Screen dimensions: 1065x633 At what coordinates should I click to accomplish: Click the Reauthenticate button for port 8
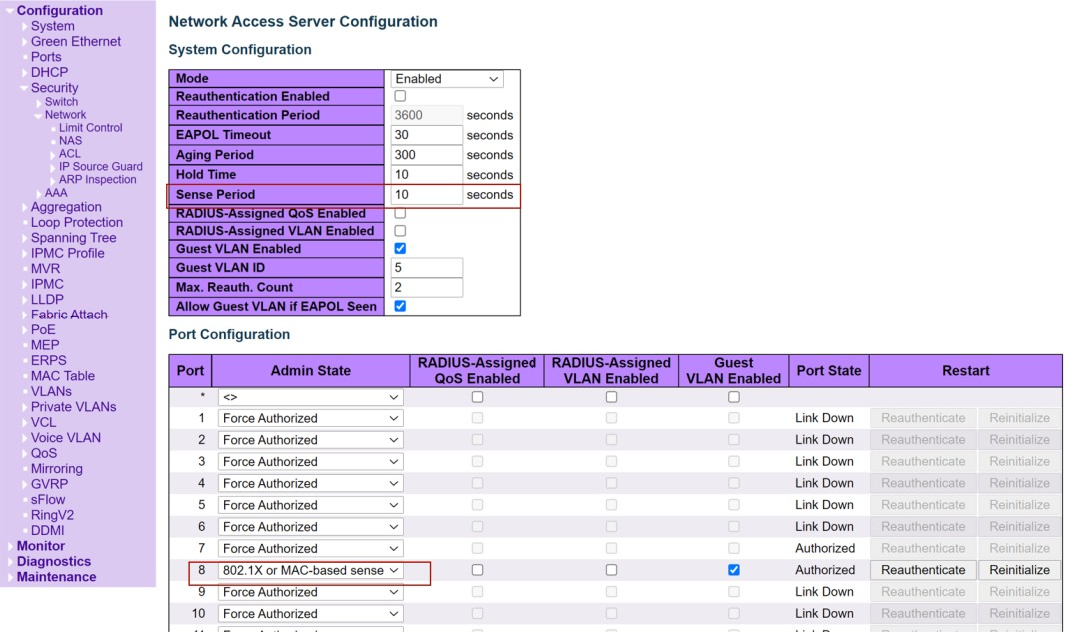coord(922,569)
